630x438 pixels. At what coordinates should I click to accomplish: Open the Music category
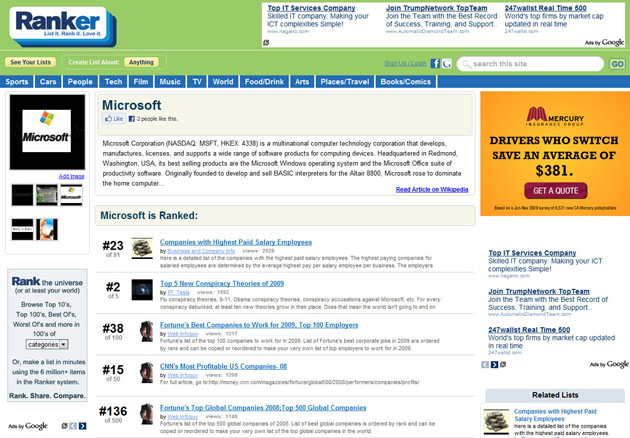point(170,82)
